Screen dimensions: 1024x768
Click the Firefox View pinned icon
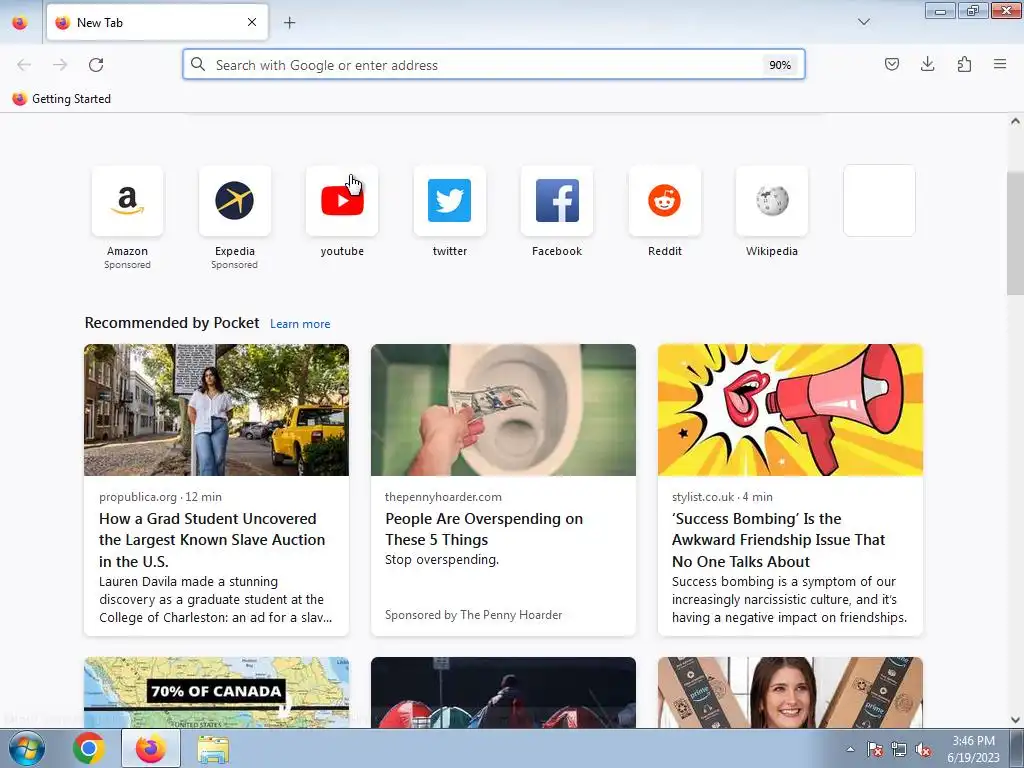click(20, 23)
